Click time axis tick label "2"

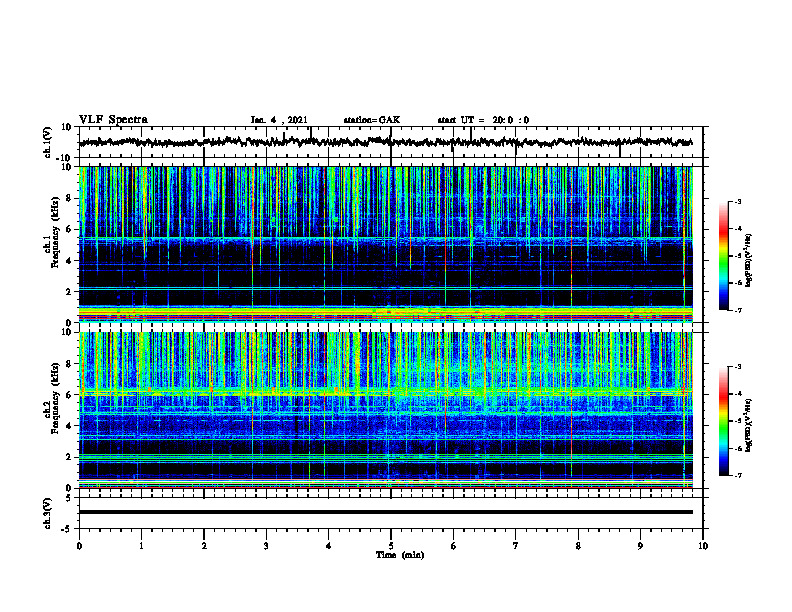(x=204, y=546)
